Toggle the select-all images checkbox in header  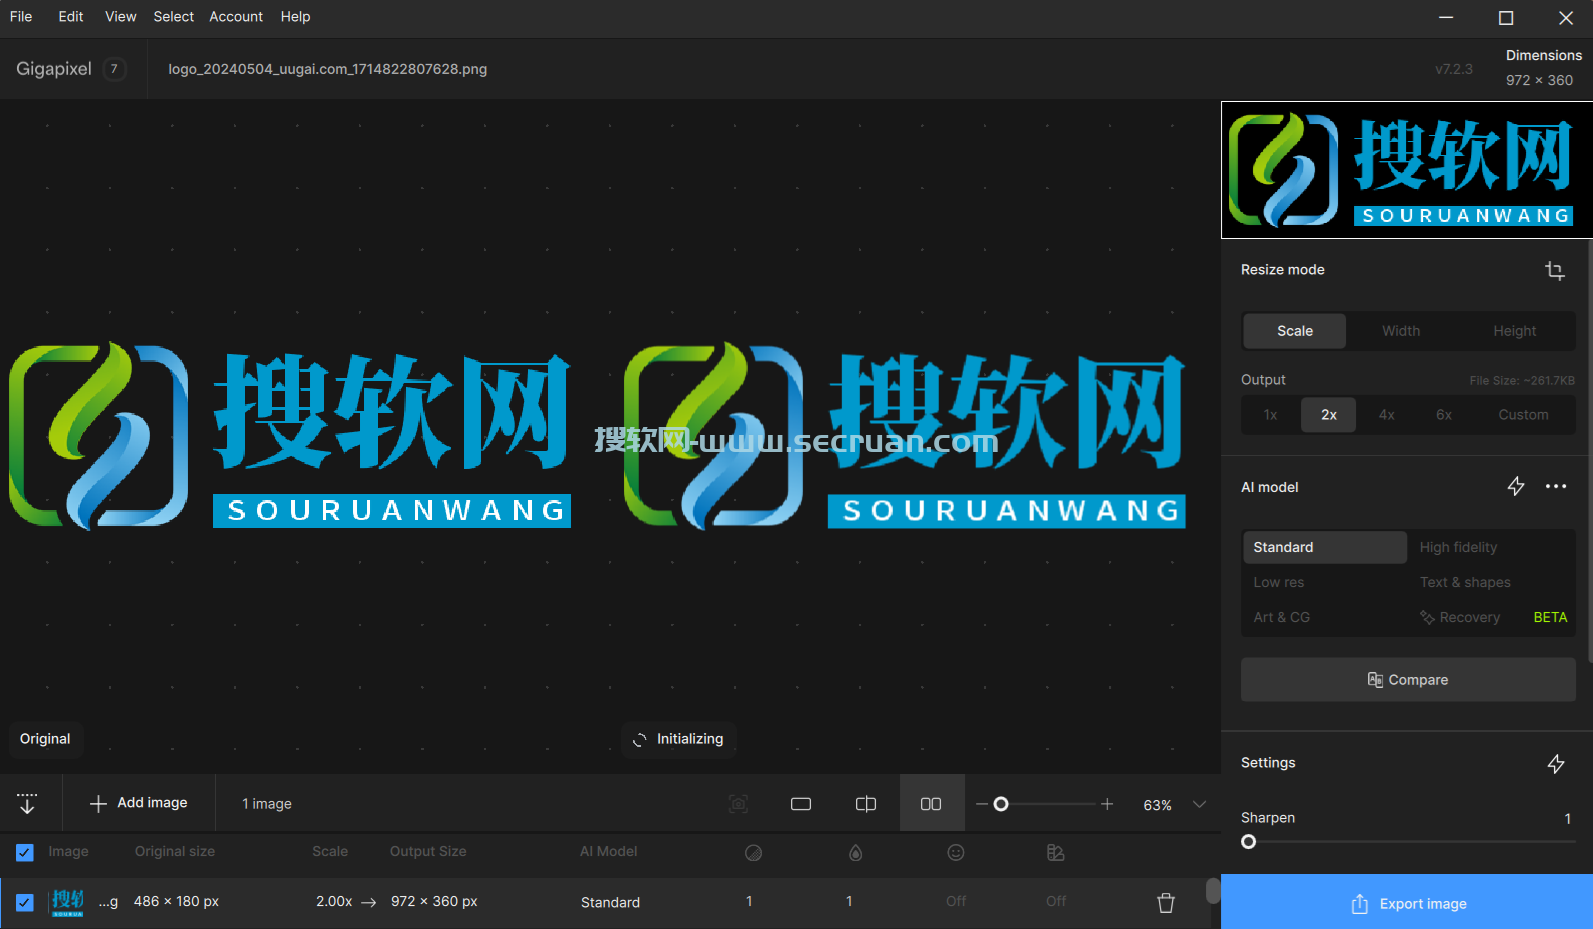click(x=25, y=852)
